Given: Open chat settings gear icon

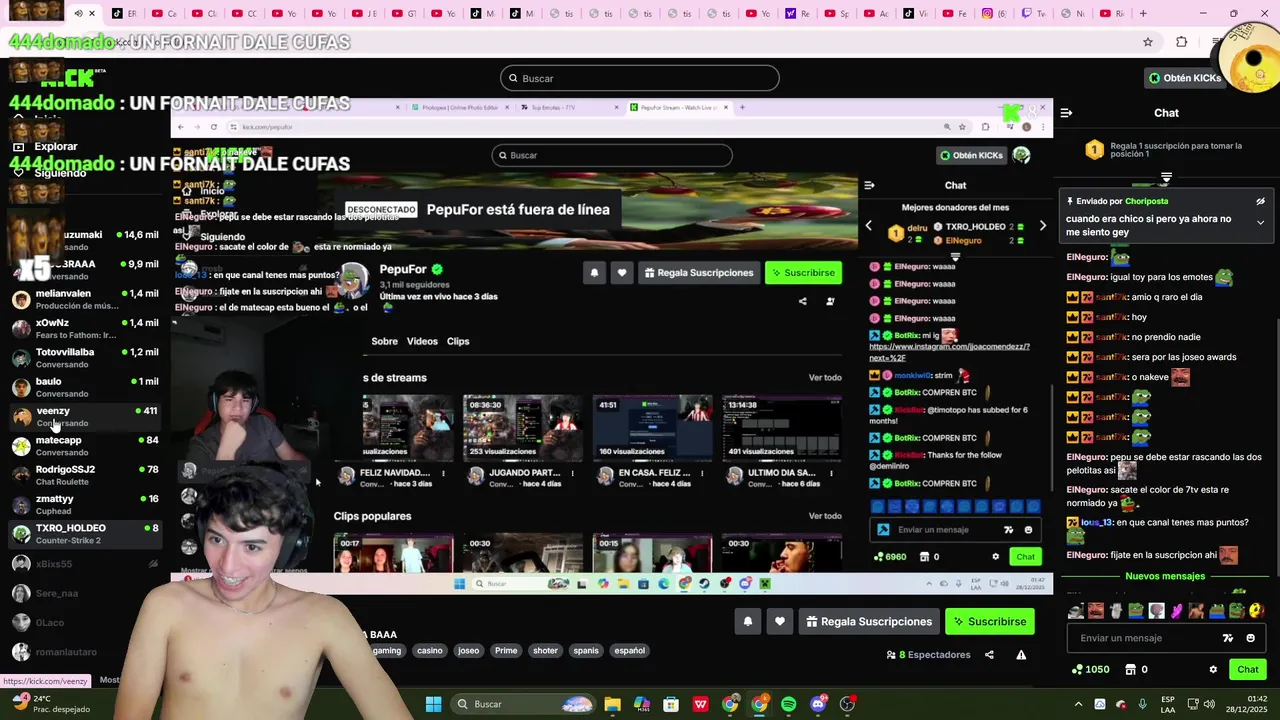Looking at the screenshot, I should click(x=1213, y=670).
